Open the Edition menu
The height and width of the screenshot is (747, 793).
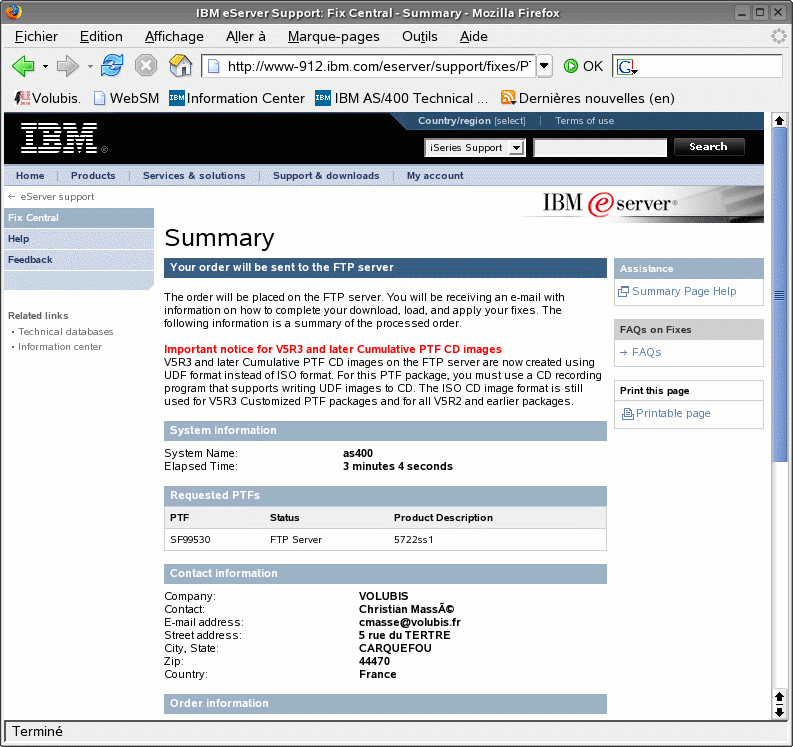coord(101,36)
